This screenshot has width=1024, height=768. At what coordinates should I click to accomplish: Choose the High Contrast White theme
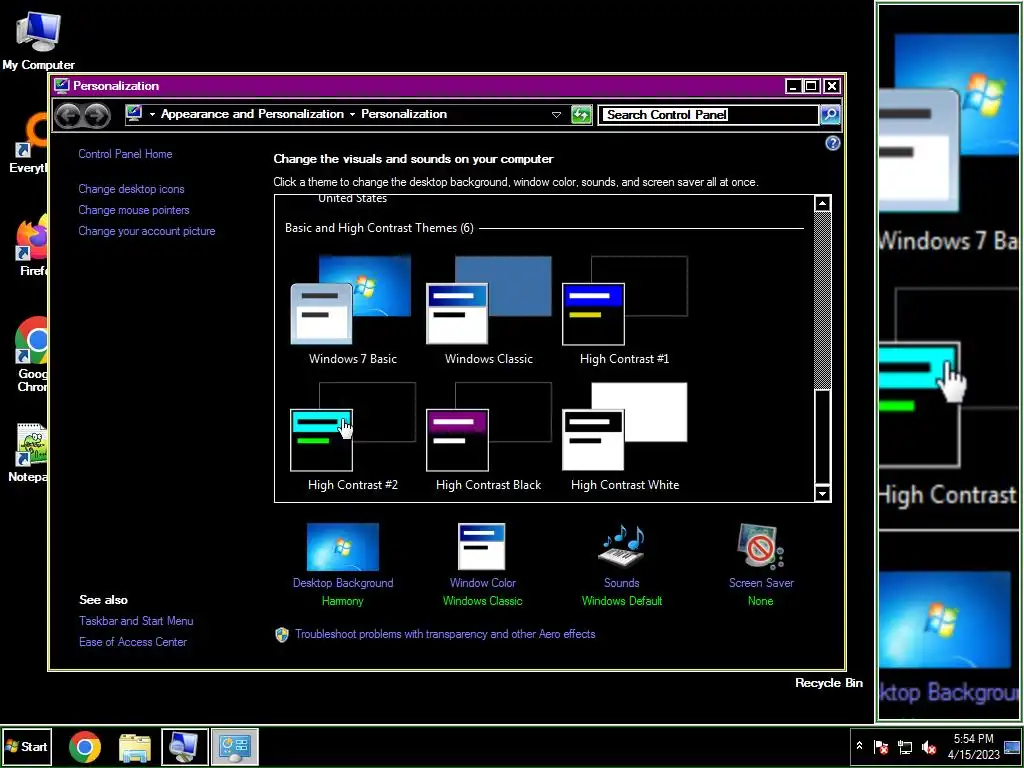[624, 436]
